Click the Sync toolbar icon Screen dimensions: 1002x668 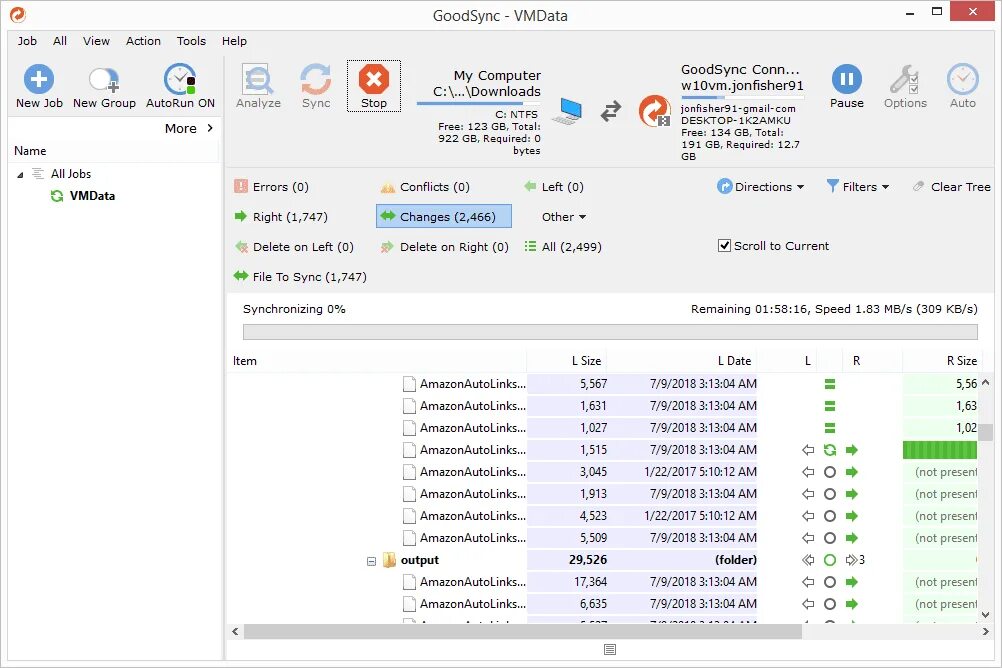point(316,79)
